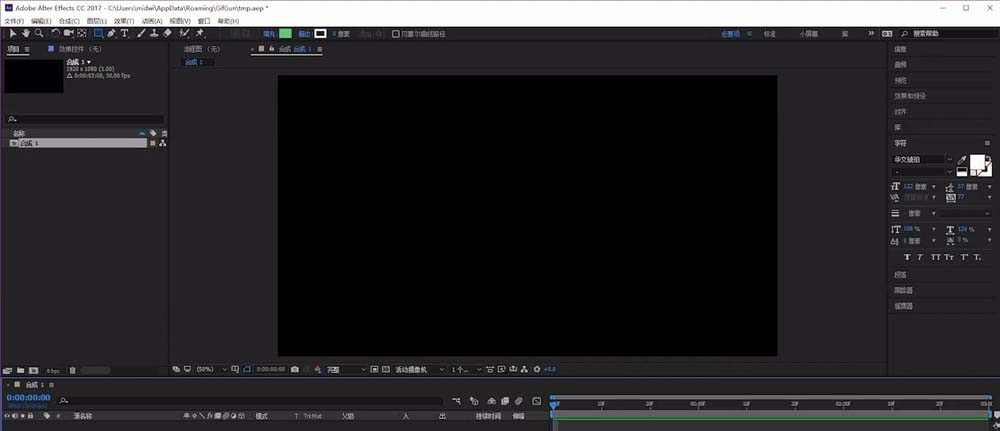Select the Pan Behind anchor point tool
1000x431 pixels.
[82, 33]
